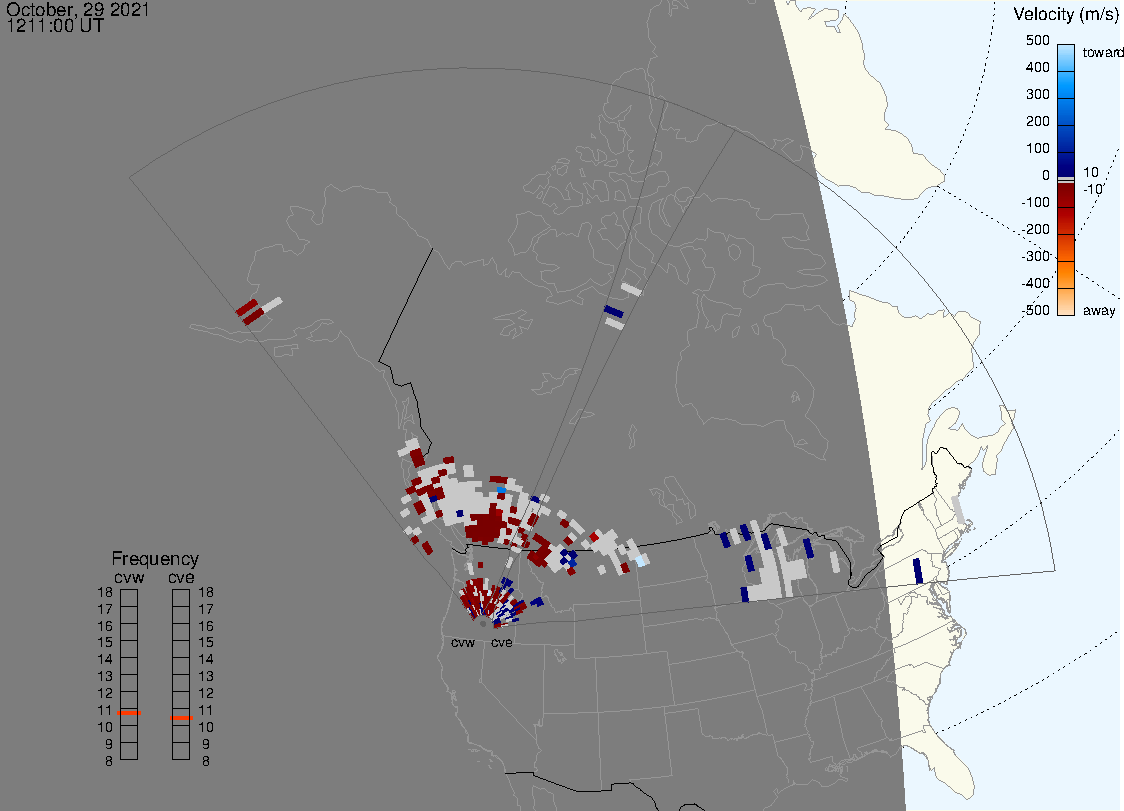1124x811 pixels.
Task: Pick the pale peach bottom colorbar segment
Action: point(1066,301)
